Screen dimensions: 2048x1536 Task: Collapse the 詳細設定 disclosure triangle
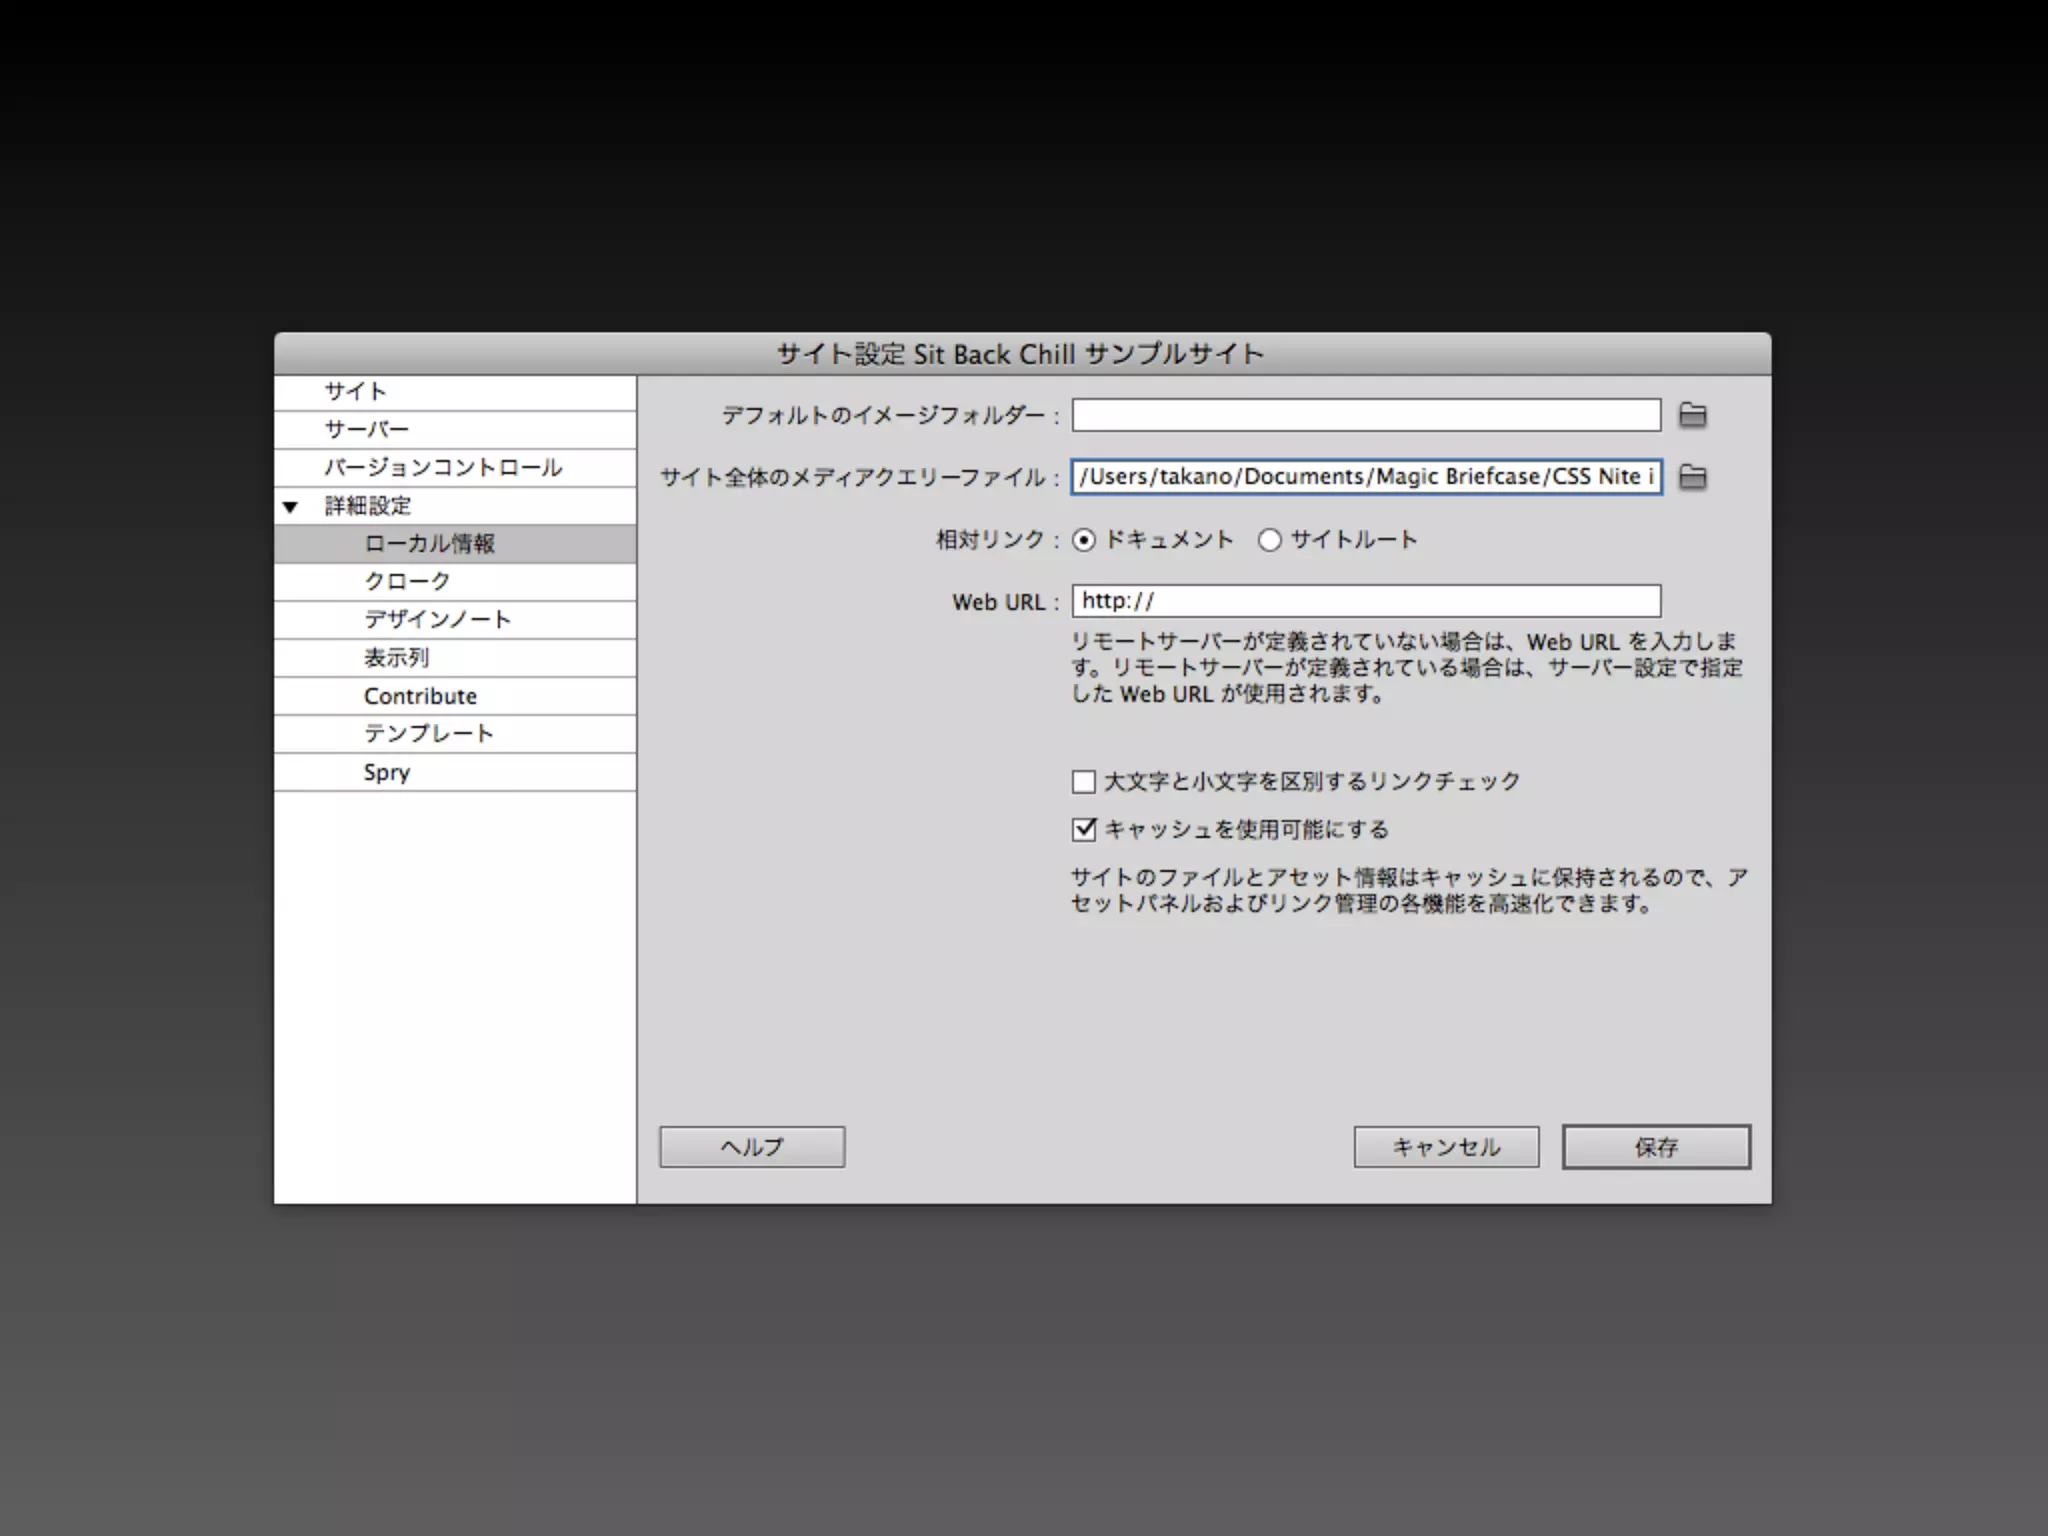[290, 507]
